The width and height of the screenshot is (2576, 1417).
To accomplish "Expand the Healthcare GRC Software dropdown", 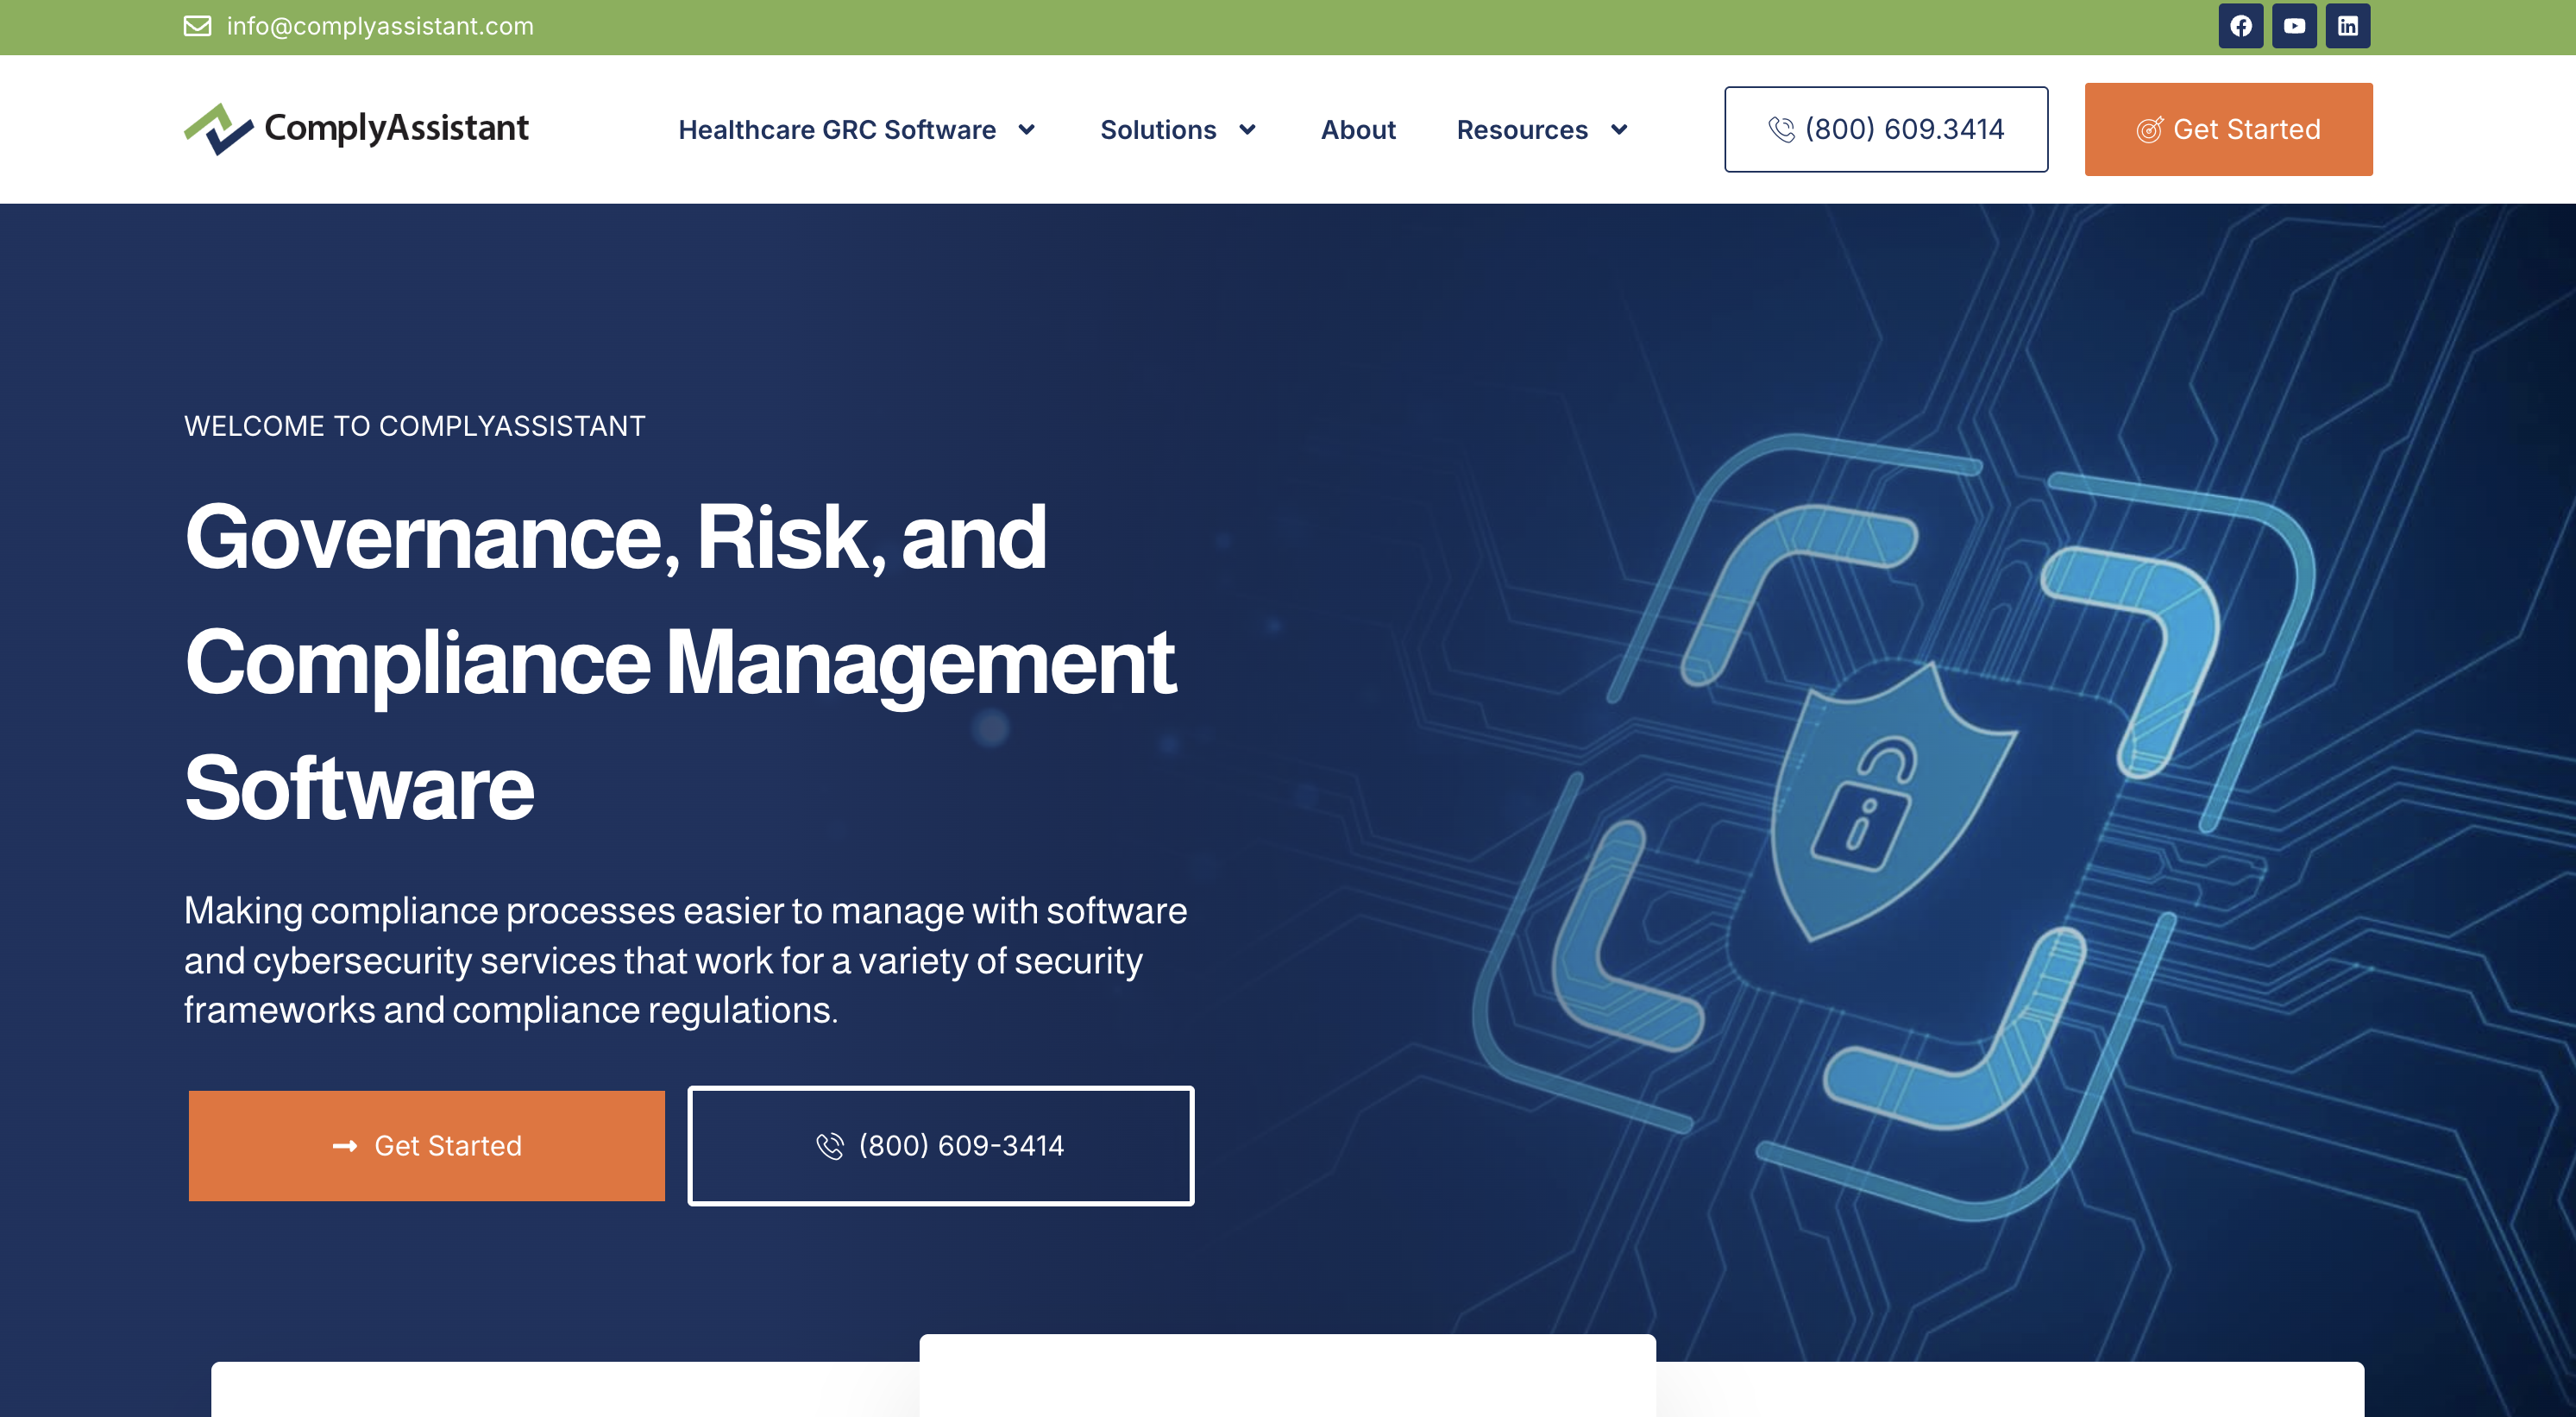I will tap(1027, 130).
